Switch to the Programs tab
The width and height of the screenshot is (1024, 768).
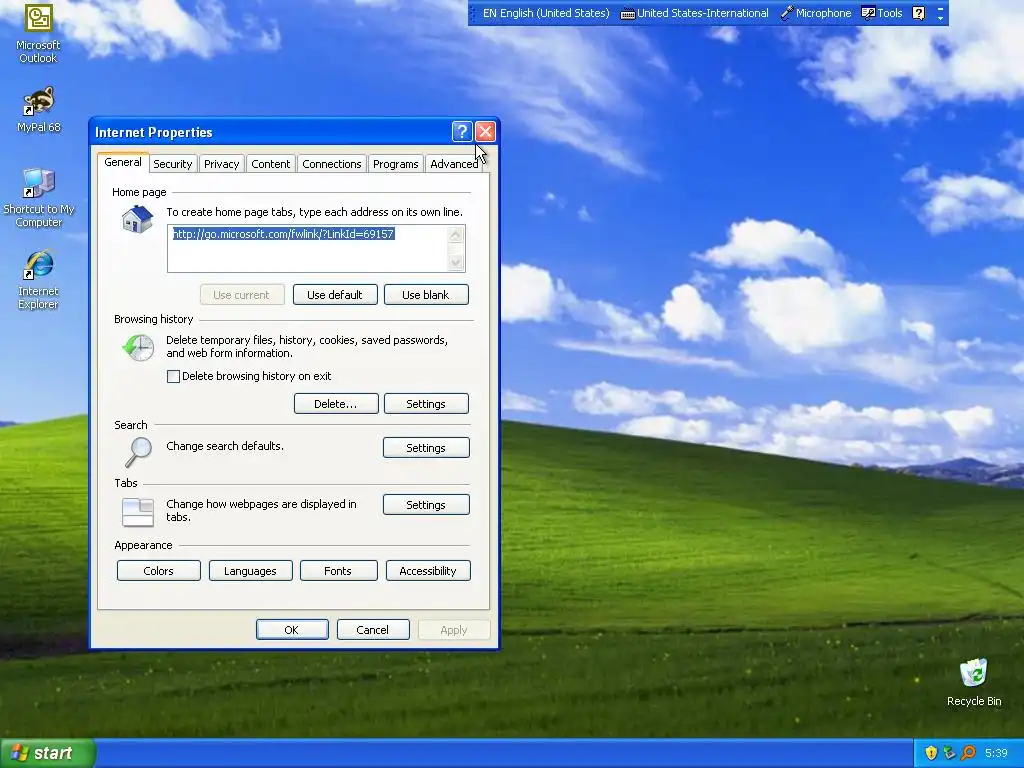point(396,164)
